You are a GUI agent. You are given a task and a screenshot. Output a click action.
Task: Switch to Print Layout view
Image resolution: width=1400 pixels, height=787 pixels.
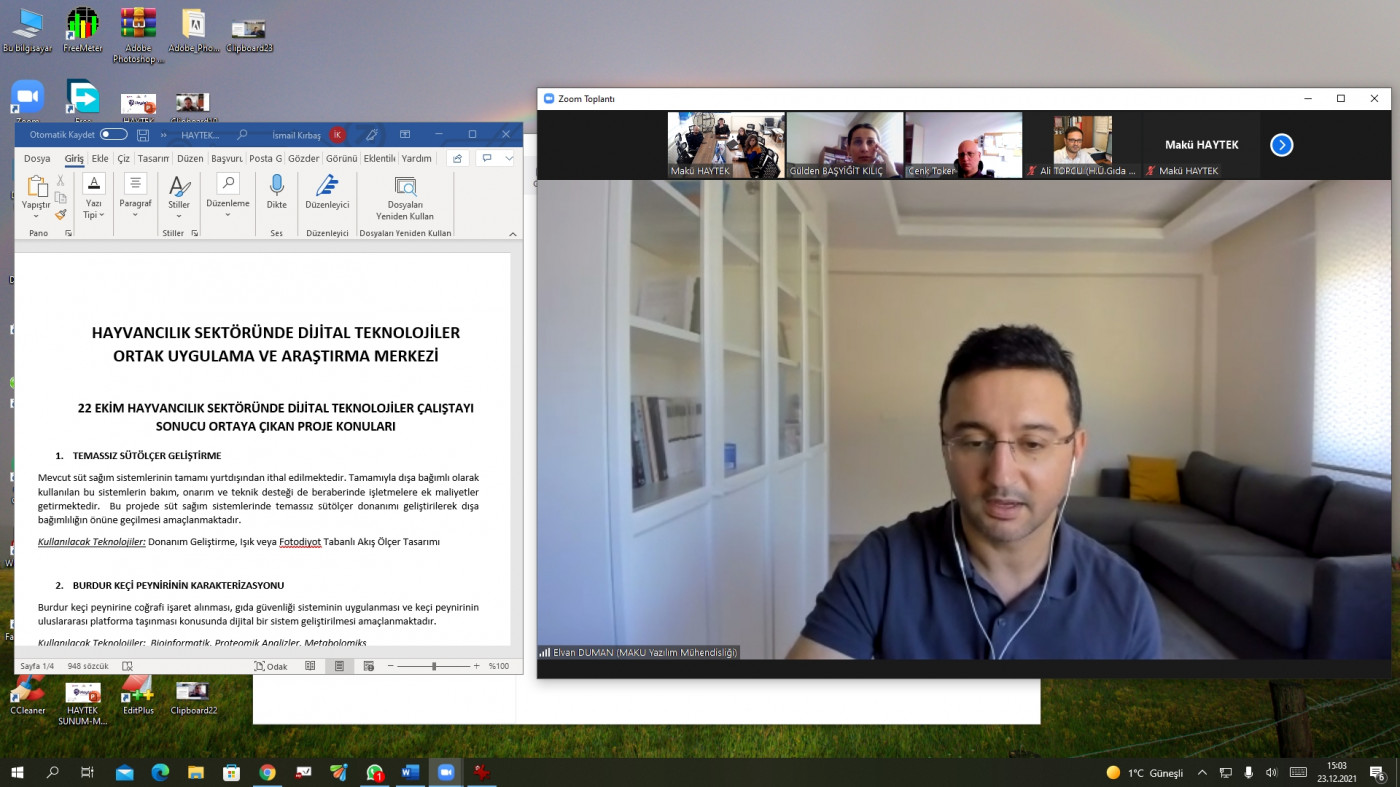pos(339,666)
